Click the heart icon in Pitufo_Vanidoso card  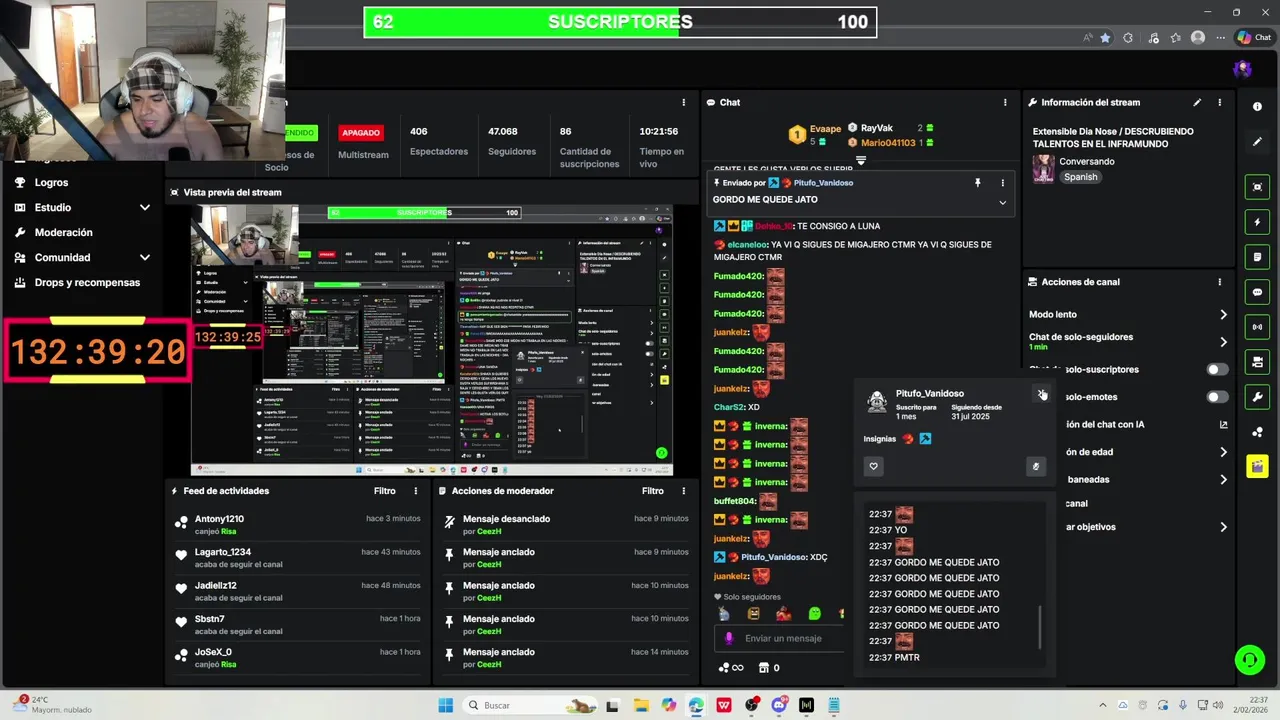coord(873,466)
